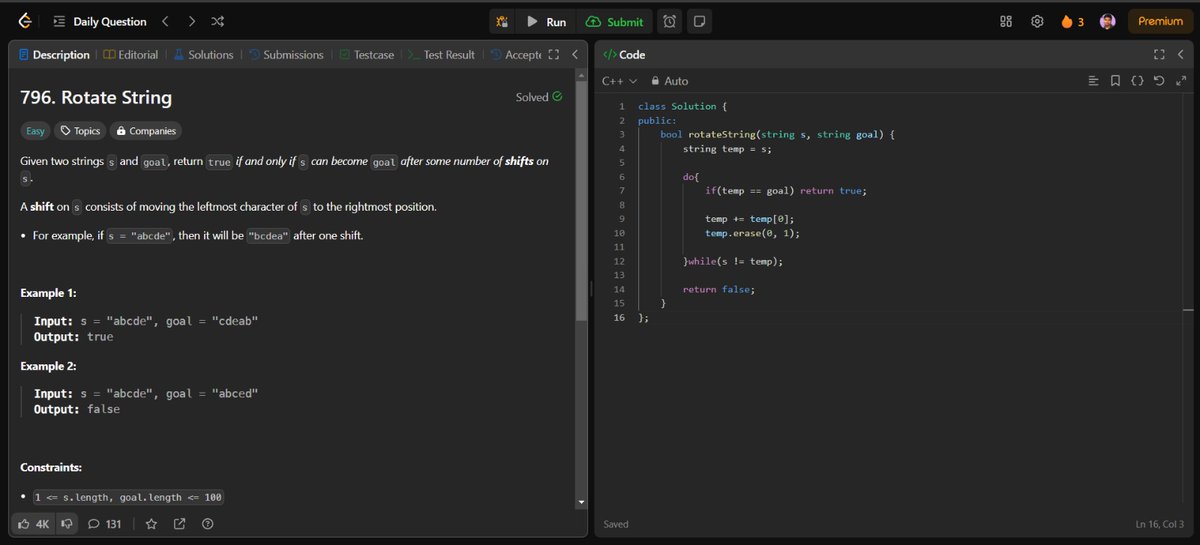Open the notes icon in top bar
The height and width of the screenshot is (545, 1200).
click(x=700, y=21)
